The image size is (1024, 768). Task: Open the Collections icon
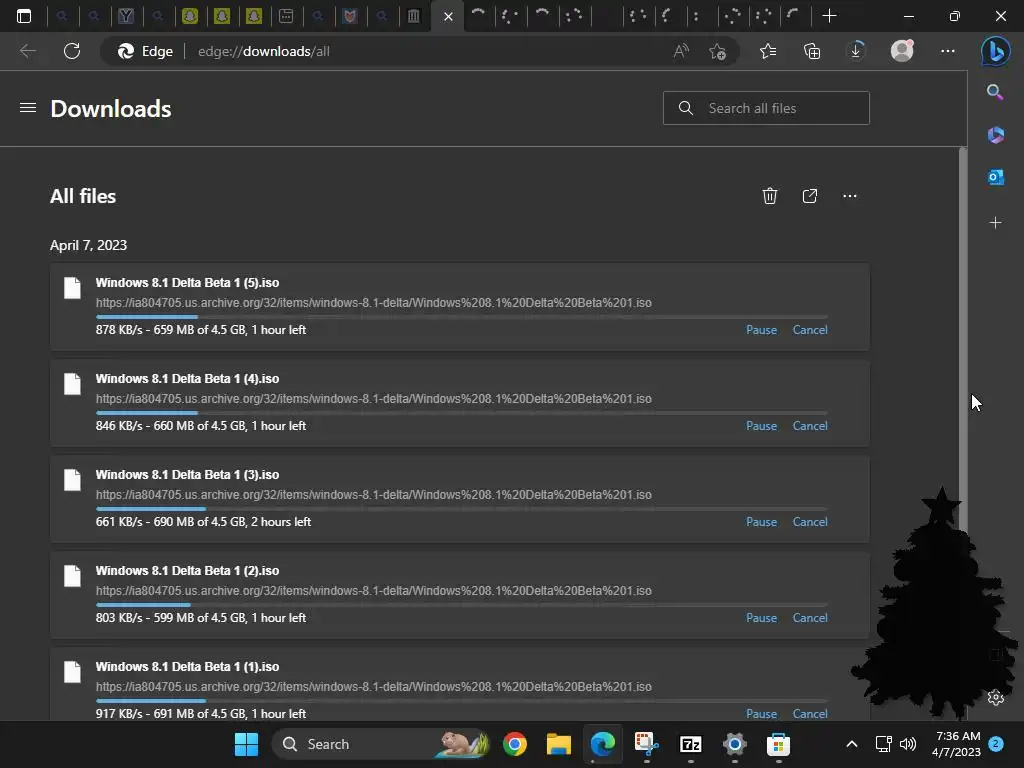[812, 51]
